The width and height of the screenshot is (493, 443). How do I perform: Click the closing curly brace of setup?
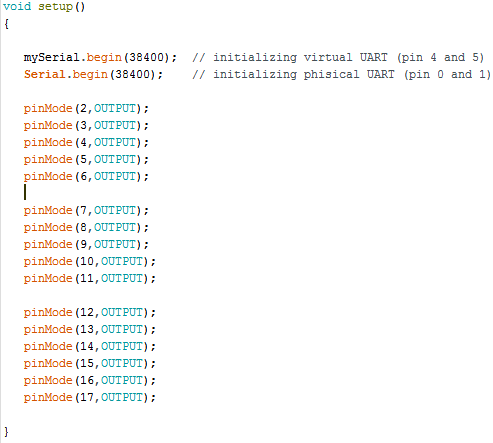[6, 431]
